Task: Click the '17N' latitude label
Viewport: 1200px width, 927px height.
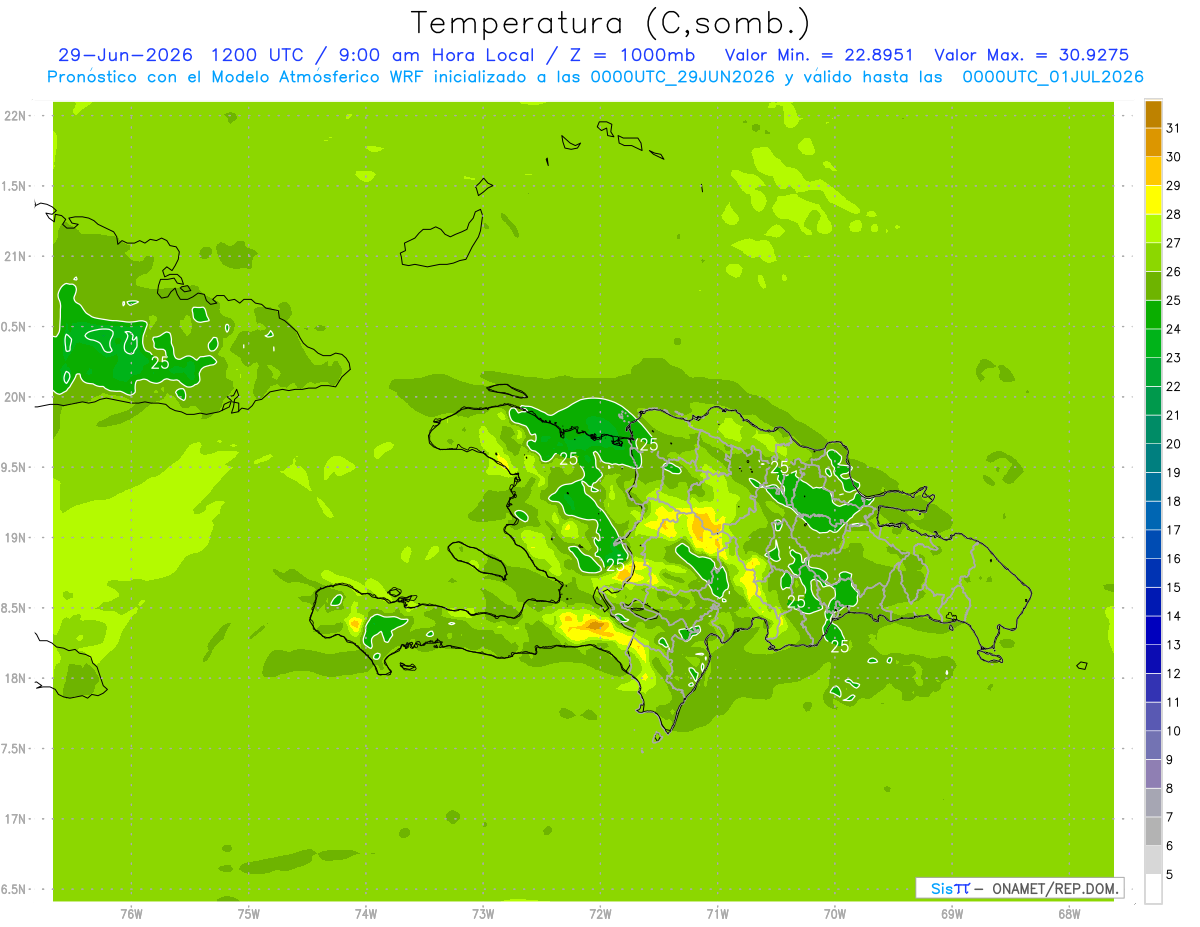Action: 14,819
